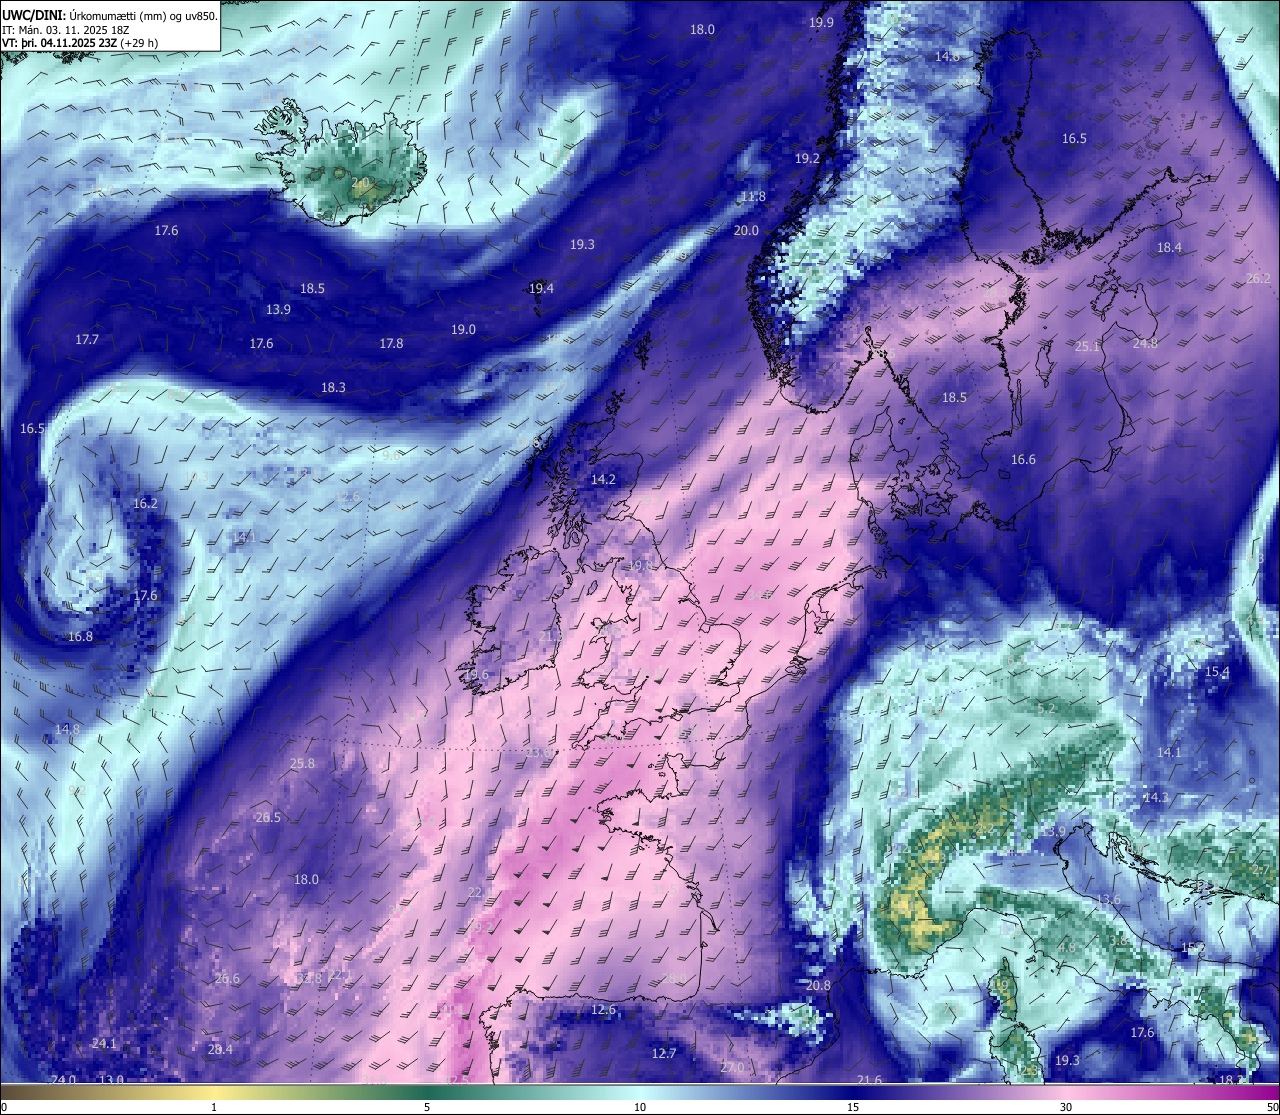
Task: Click the "16.8" value on the map
Action: click(x=80, y=636)
